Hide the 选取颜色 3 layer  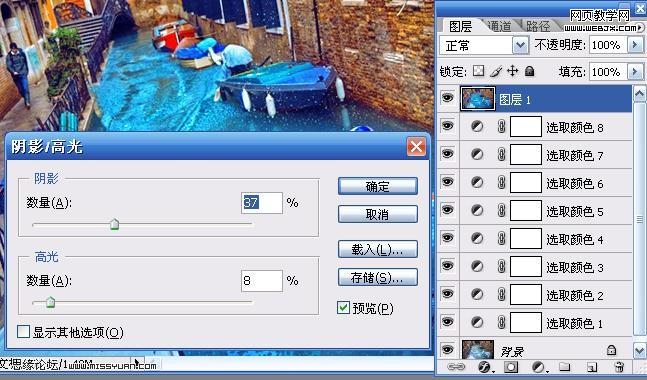click(x=448, y=266)
